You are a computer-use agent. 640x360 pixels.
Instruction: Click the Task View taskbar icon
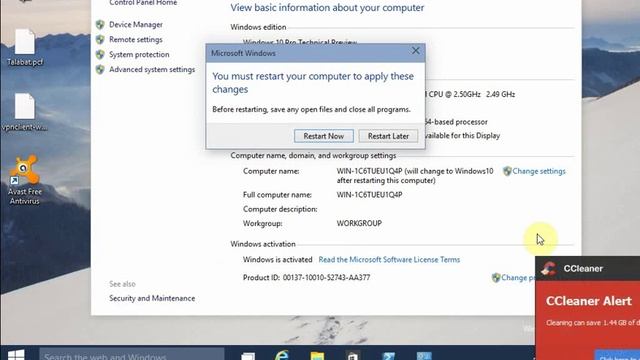[x=247, y=356]
